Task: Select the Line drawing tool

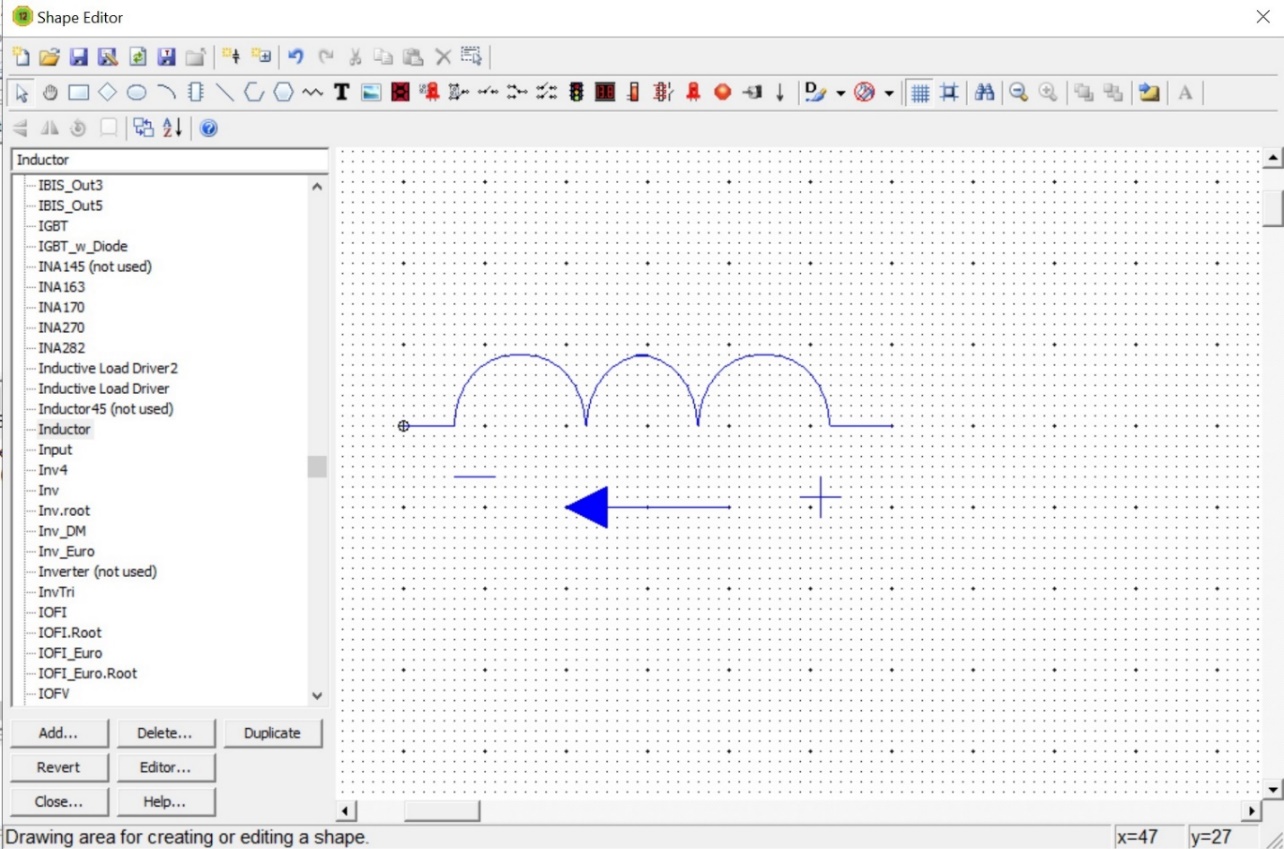Action: coord(225,93)
